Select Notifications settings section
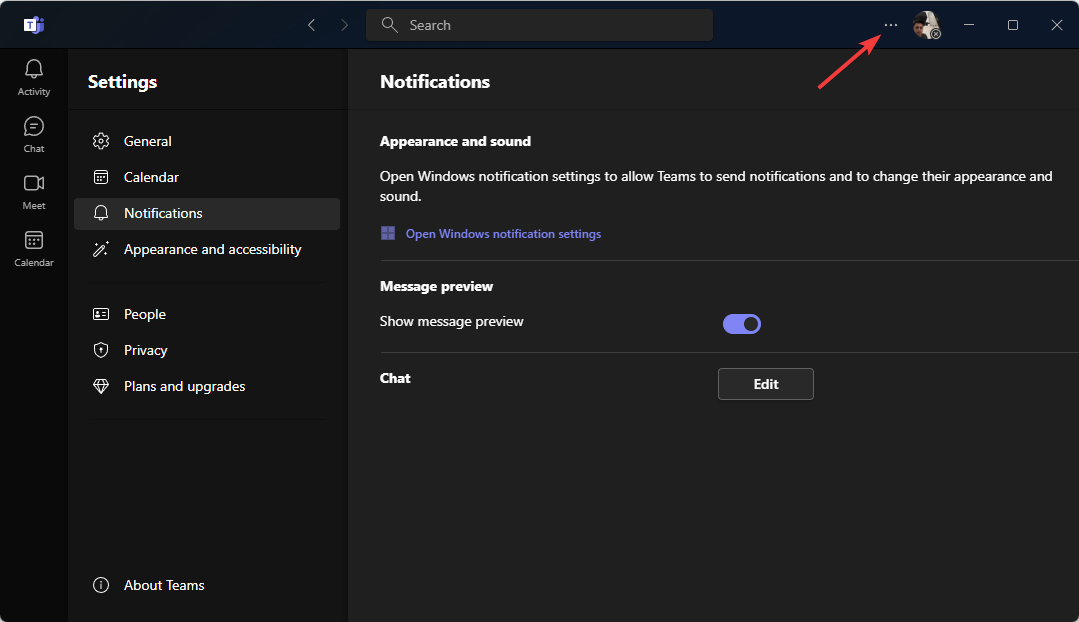 click(206, 213)
